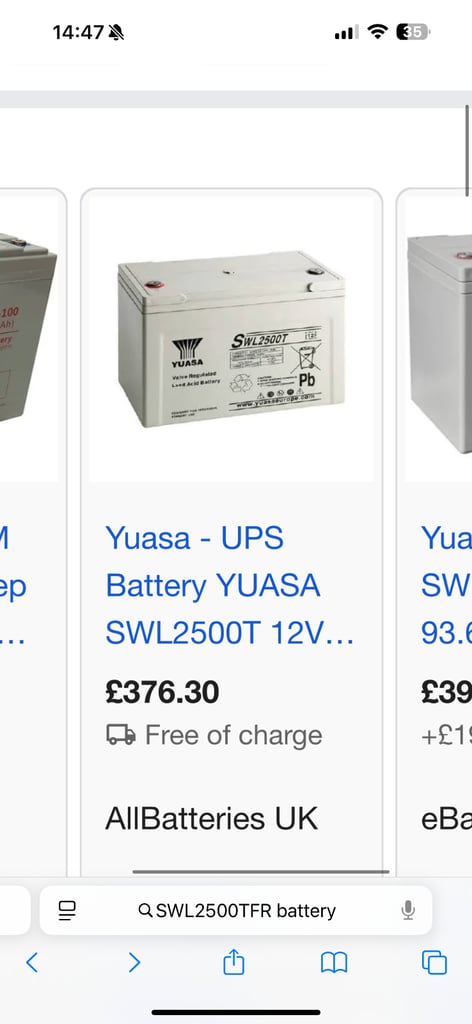Open the bookmarks book icon
The width and height of the screenshot is (472, 1024).
tap(334, 963)
